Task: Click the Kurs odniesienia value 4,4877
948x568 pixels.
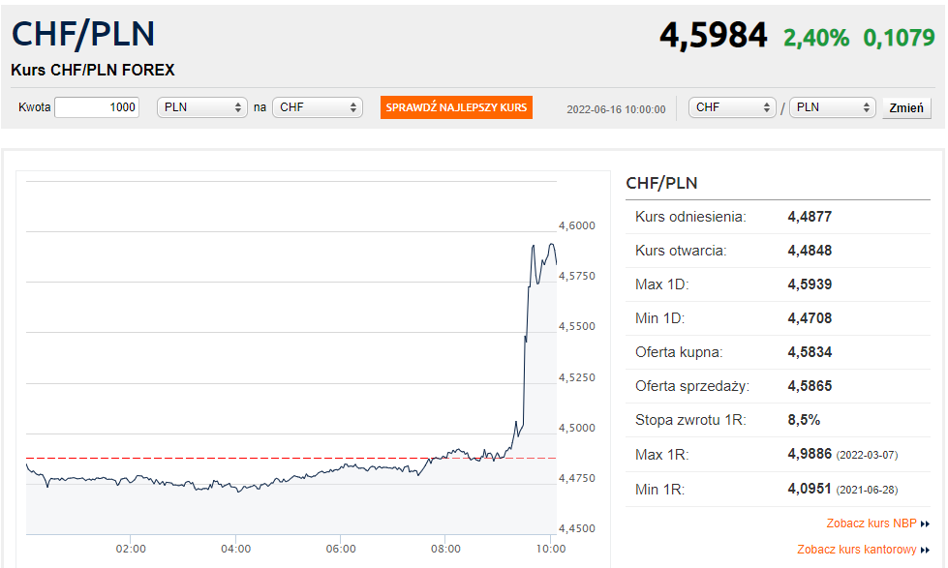Action: [809, 217]
